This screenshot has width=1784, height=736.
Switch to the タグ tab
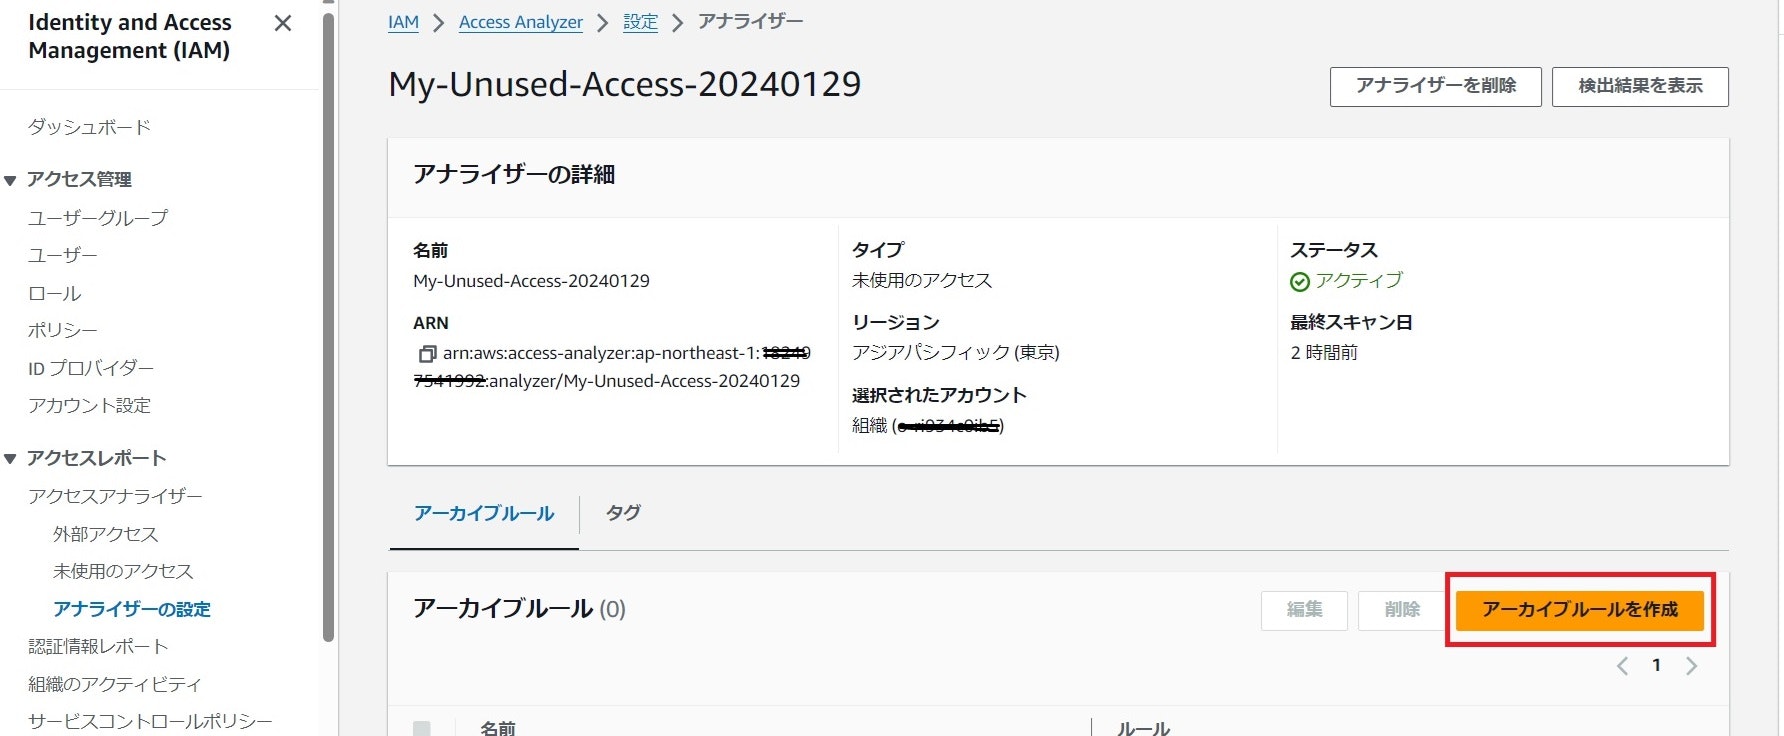[623, 513]
